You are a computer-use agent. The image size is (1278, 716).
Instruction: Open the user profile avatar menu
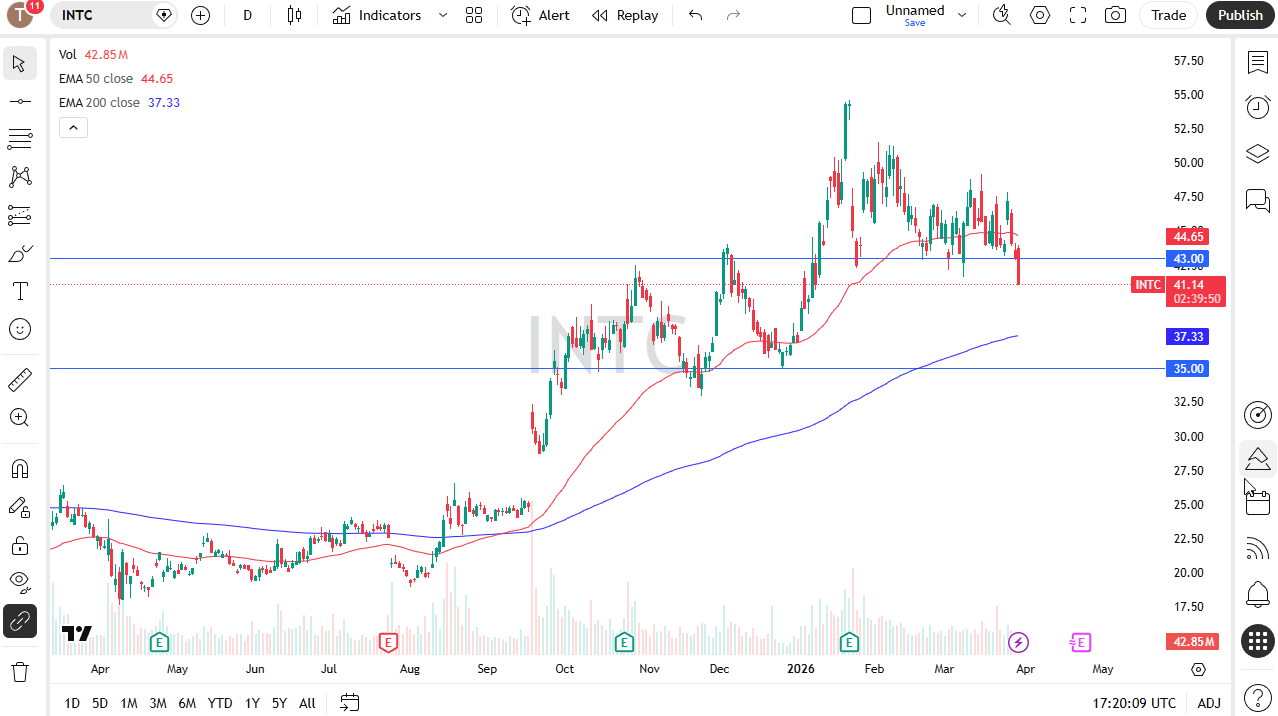pos(22,15)
